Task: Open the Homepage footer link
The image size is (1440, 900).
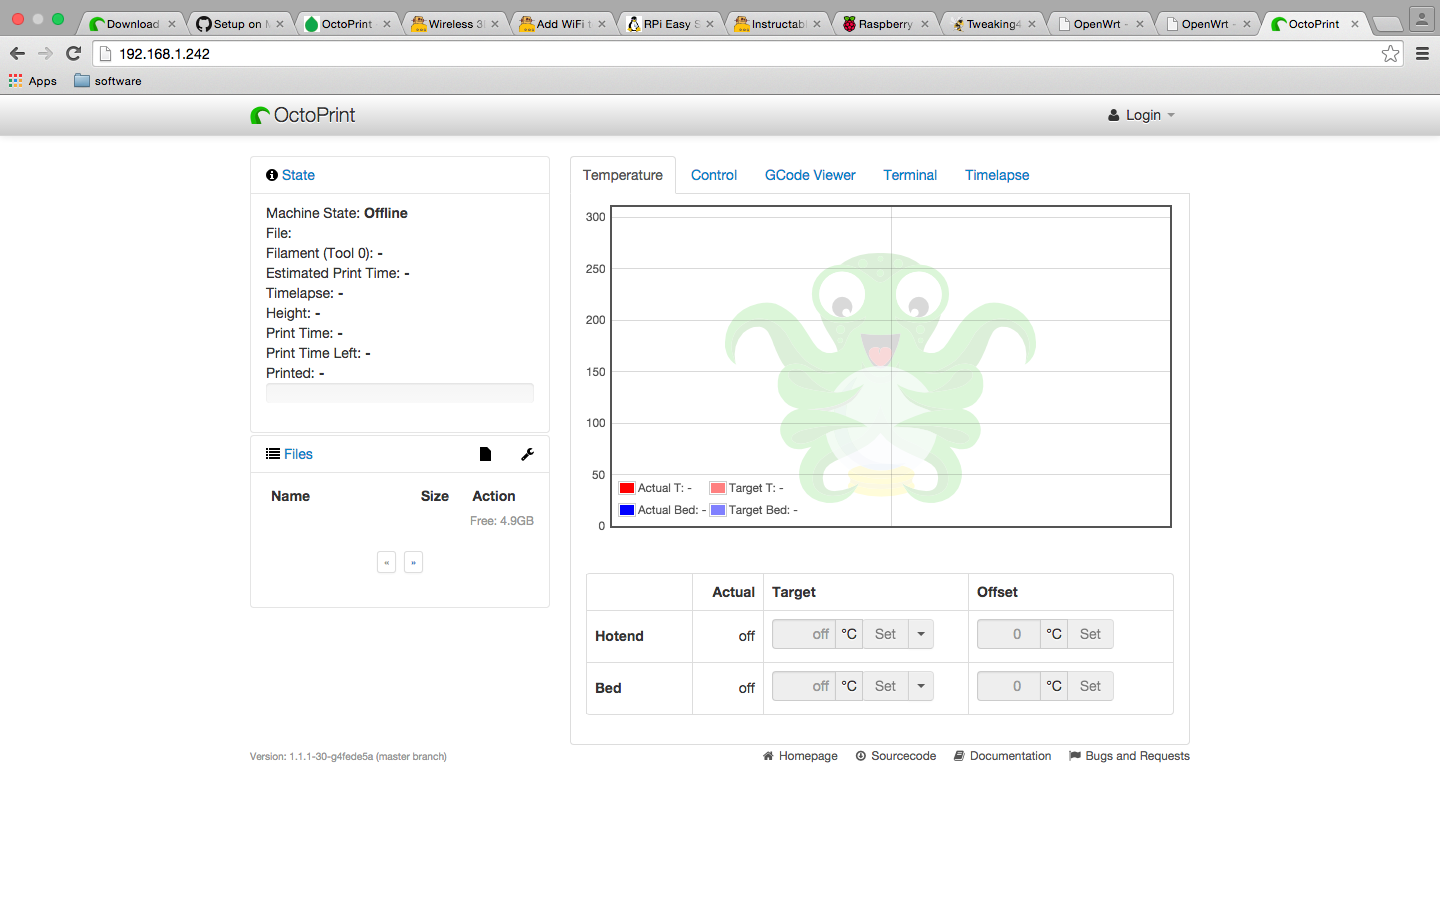Action: click(800, 756)
